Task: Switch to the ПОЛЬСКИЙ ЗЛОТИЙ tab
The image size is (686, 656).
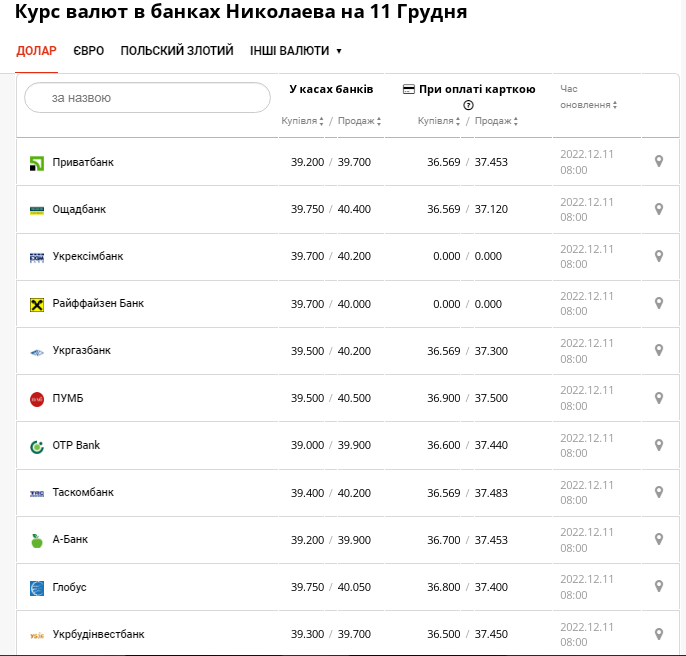Action: pos(177,51)
